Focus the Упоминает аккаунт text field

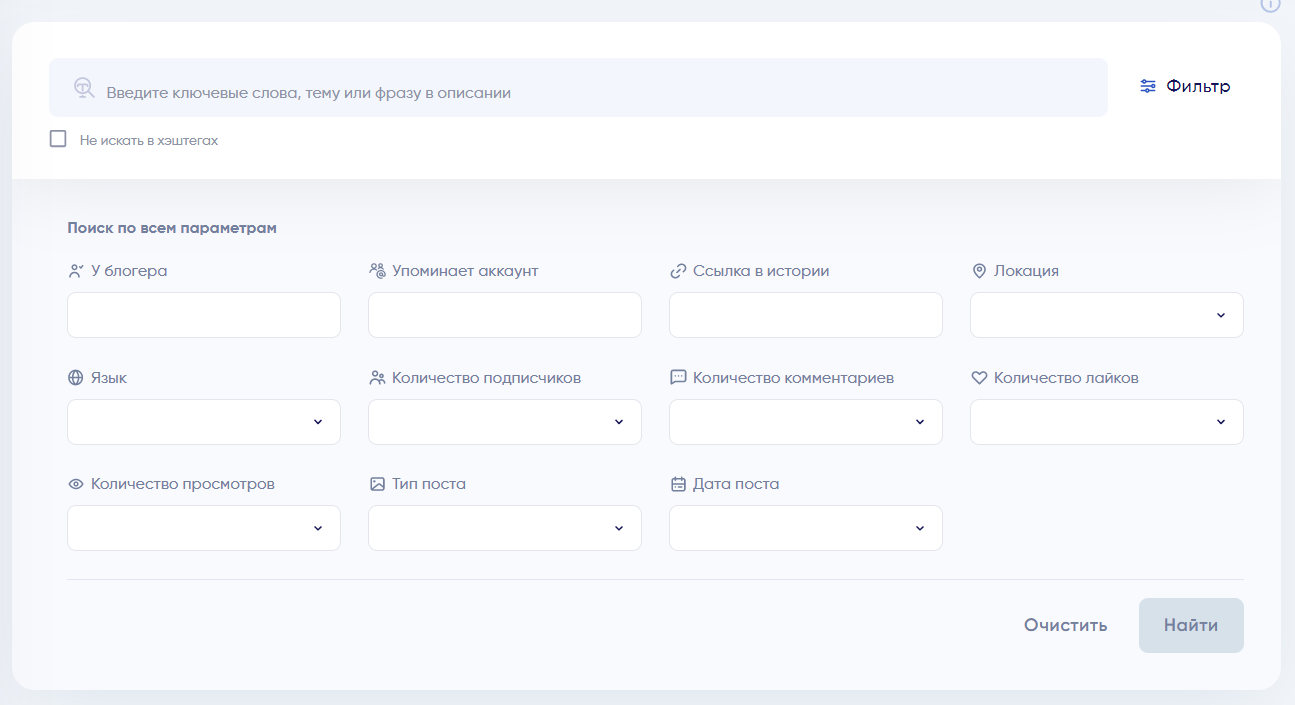pos(504,315)
